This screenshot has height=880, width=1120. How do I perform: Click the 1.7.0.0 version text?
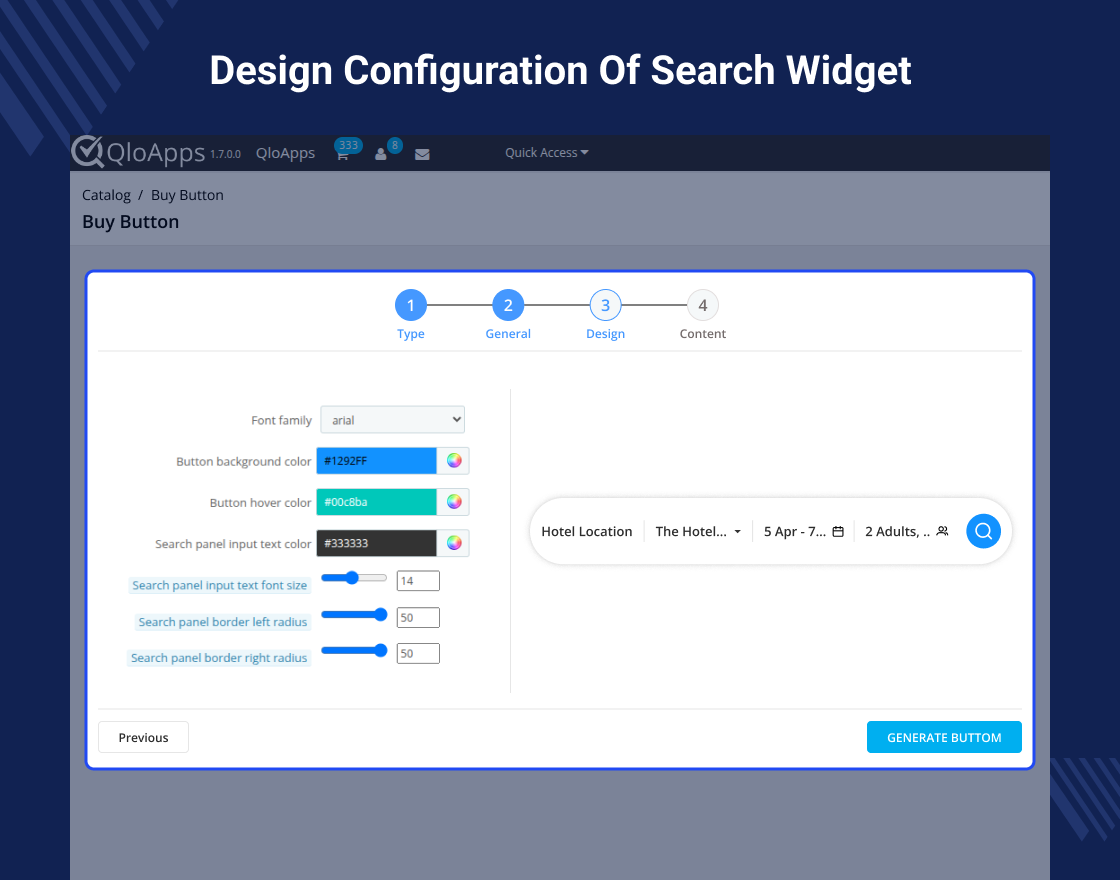coord(226,154)
